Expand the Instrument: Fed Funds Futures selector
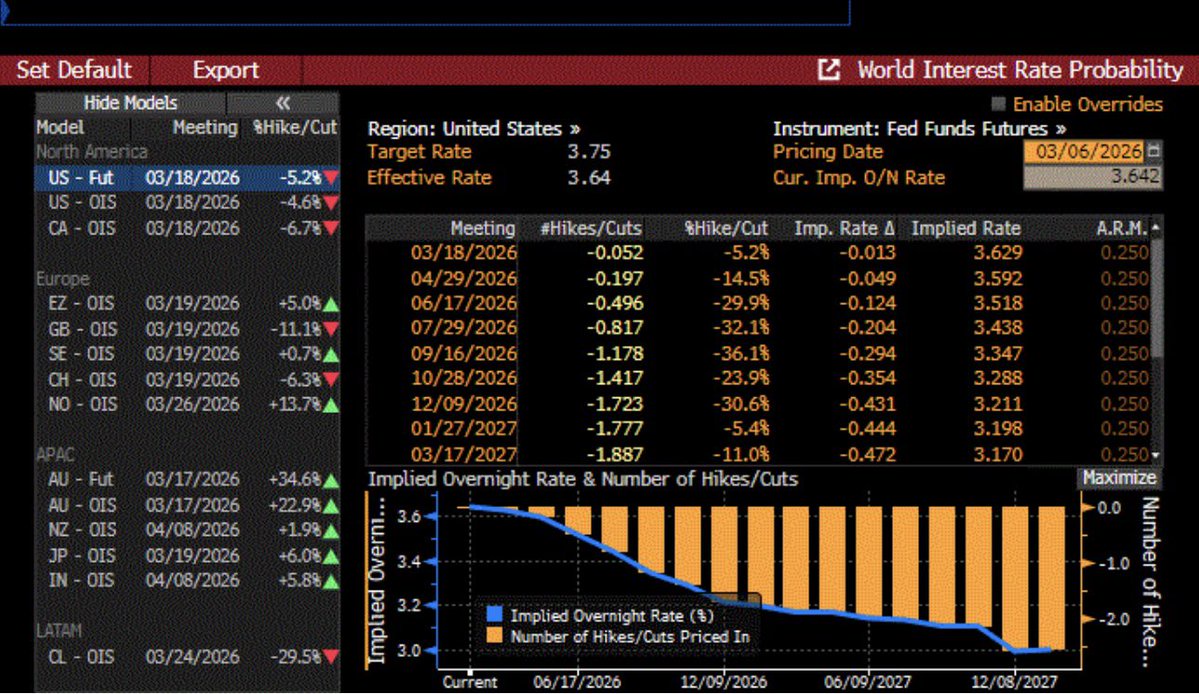The width and height of the screenshot is (1199, 694). point(919,129)
